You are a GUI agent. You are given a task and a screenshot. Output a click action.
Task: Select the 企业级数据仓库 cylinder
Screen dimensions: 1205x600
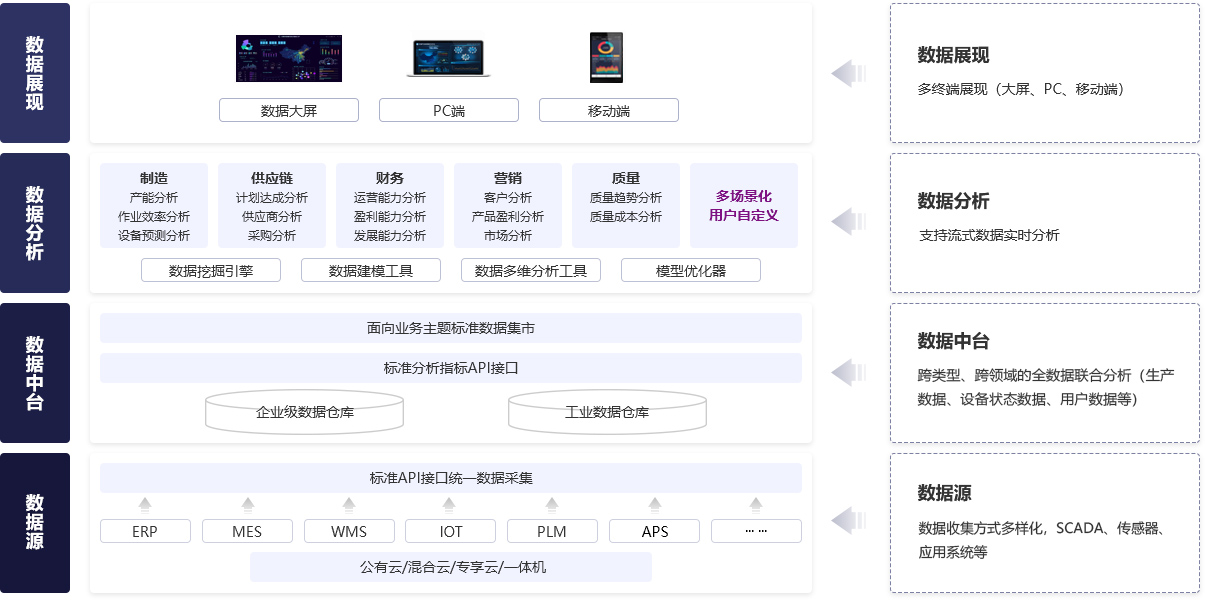[x=305, y=411]
